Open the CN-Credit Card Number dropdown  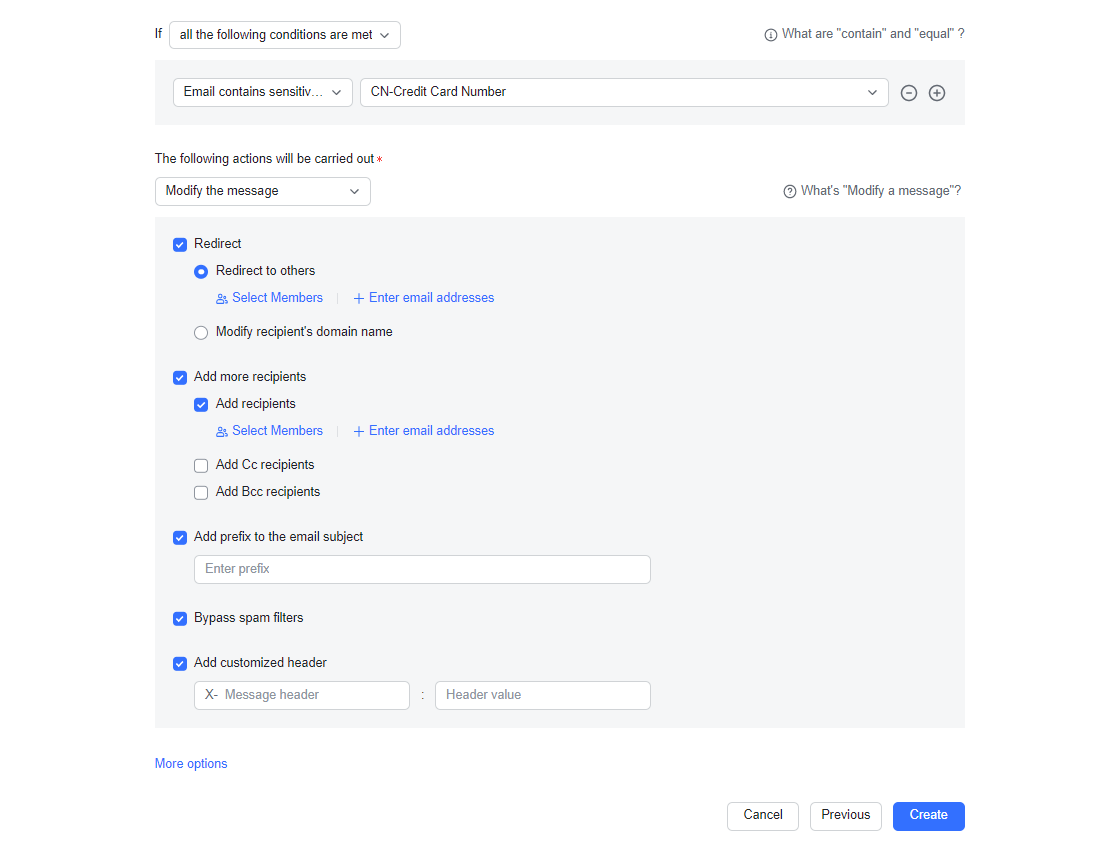[x=623, y=92]
